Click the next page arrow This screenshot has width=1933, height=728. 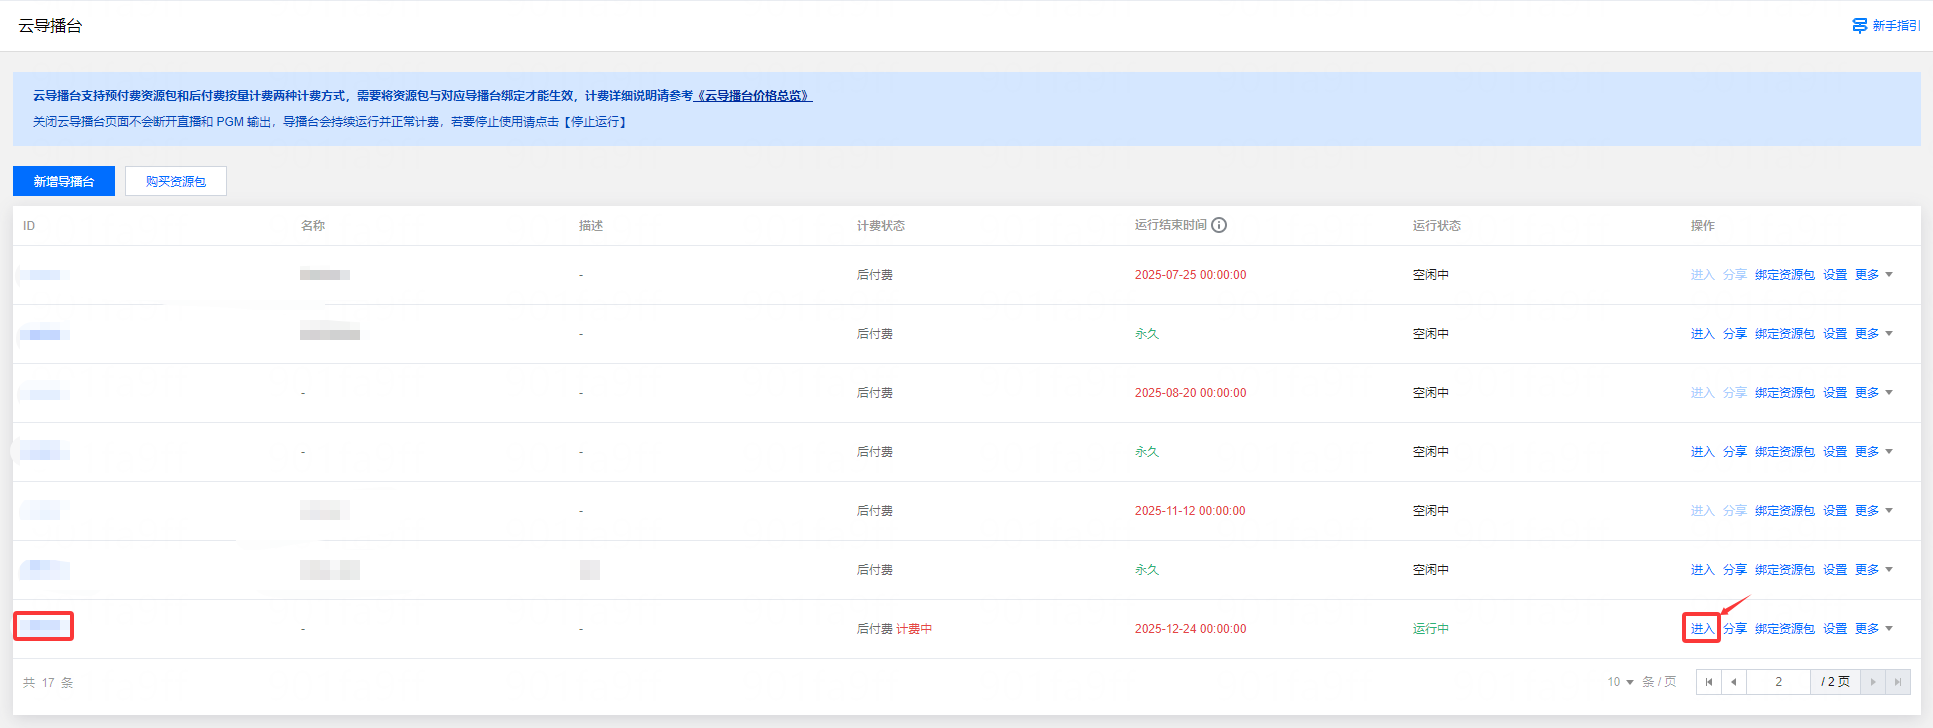[1873, 682]
